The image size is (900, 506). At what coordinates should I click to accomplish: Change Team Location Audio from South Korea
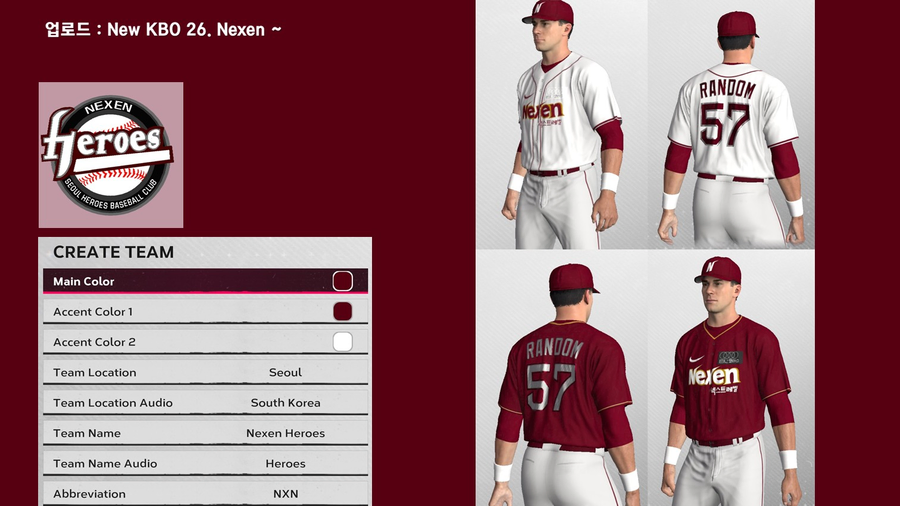pos(205,403)
